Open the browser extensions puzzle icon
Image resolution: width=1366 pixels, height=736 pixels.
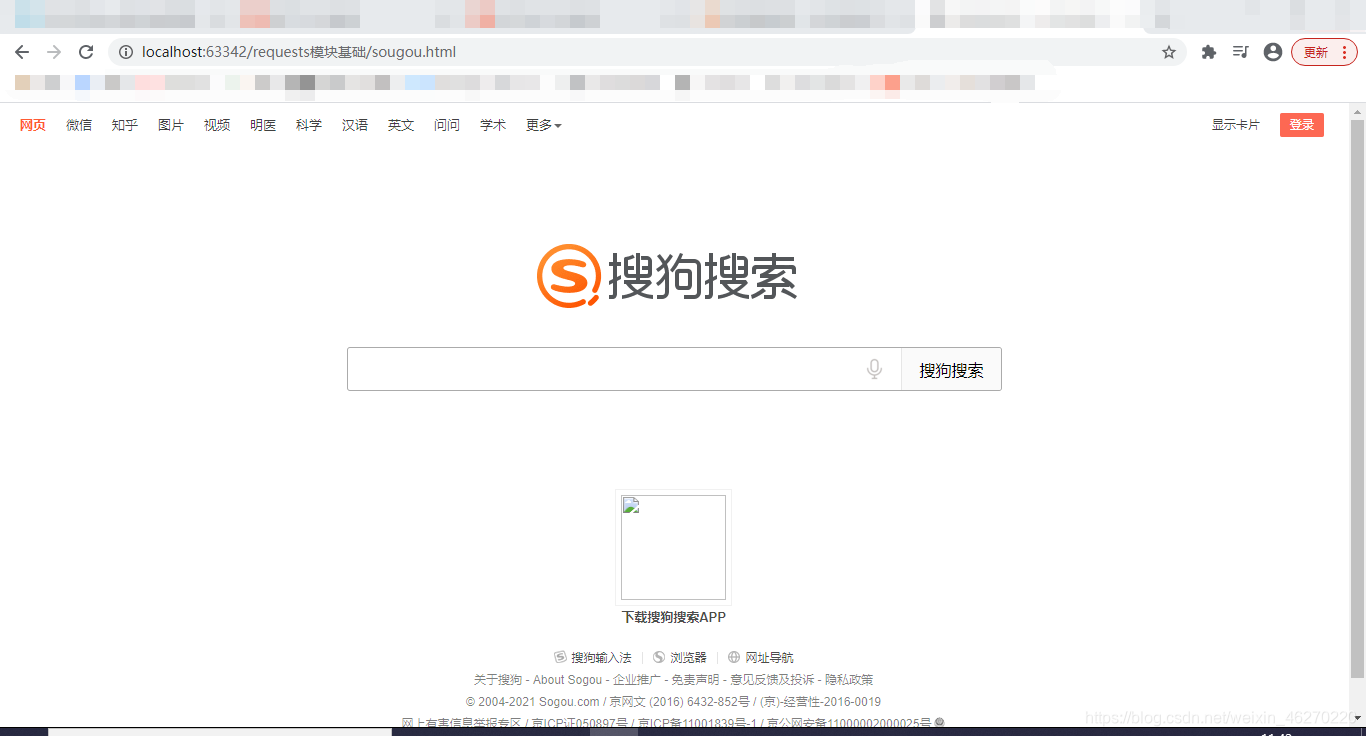[x=1208, y=51]
